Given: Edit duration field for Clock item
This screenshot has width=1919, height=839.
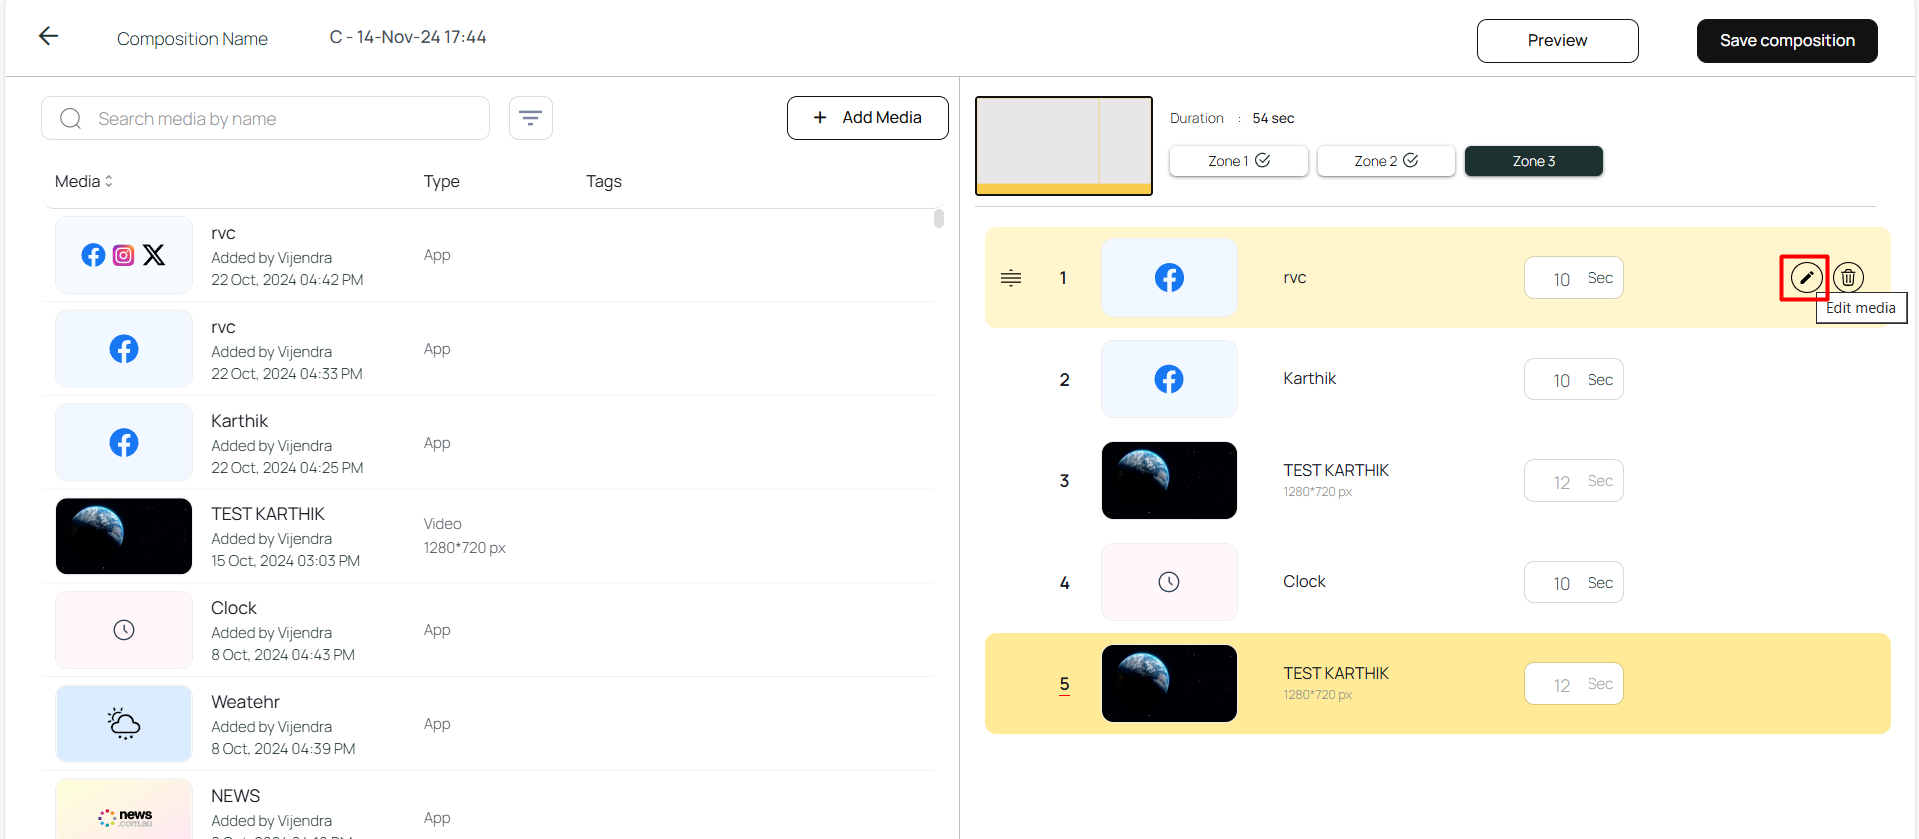Looking at the screenshot, I should (1561, 583).
